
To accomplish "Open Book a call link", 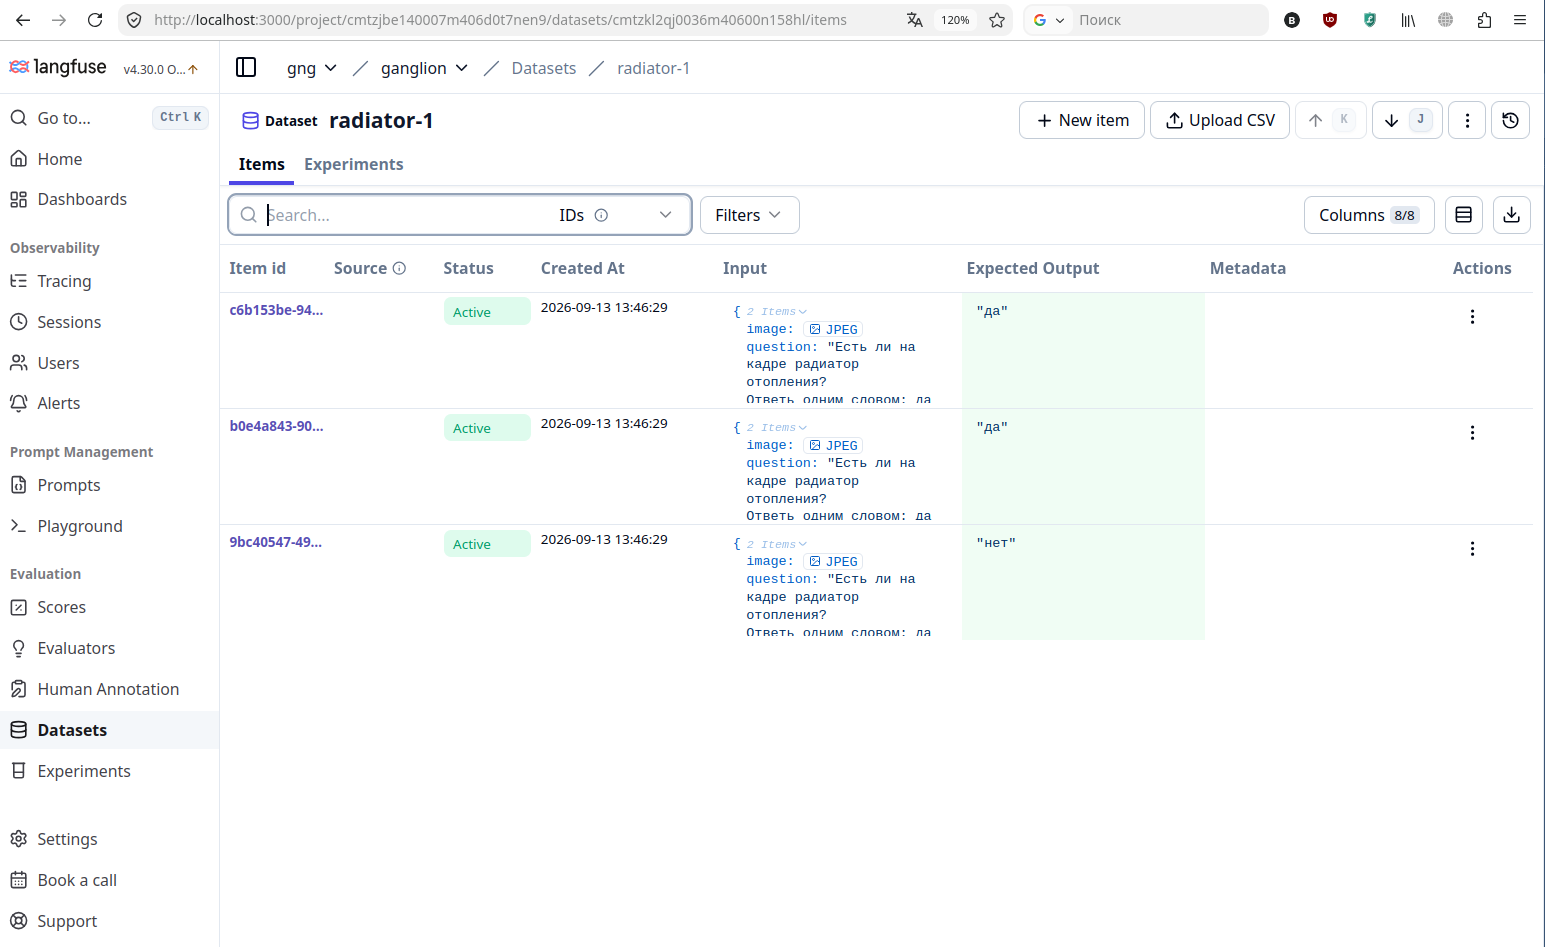I will point(109,880).
